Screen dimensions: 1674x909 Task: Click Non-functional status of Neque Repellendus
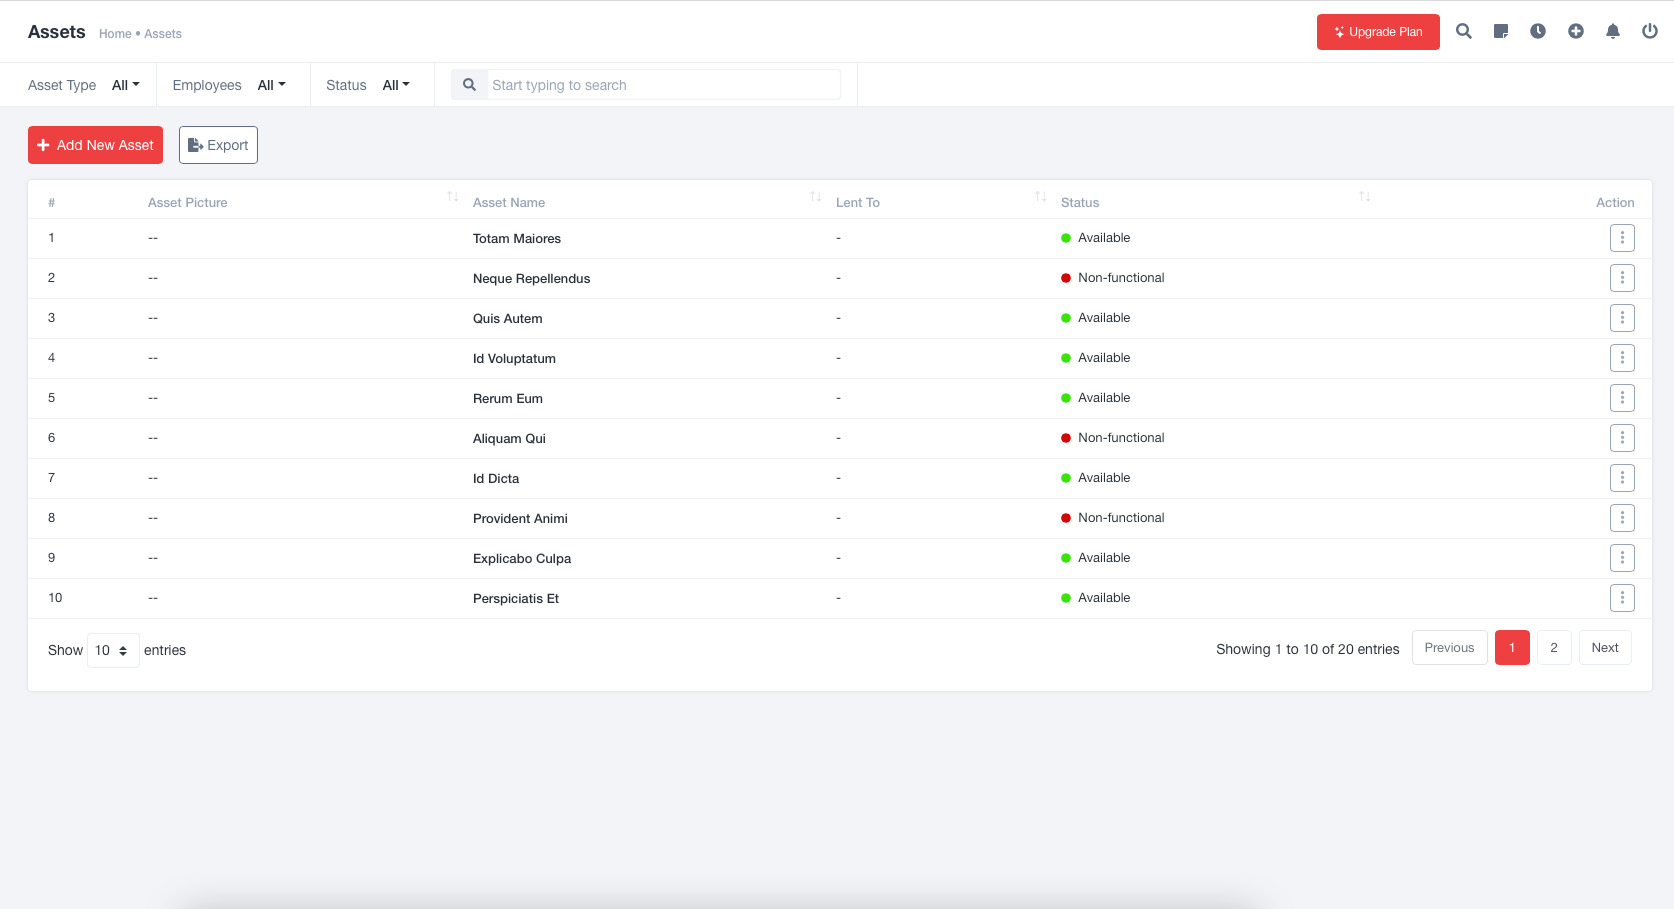click(1113, 278)
